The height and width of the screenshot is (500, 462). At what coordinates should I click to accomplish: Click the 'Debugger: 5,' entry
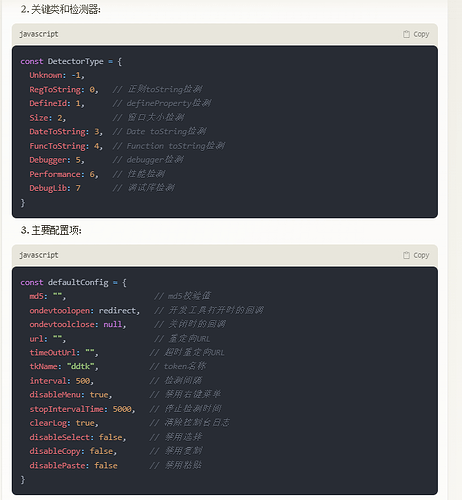coord(57,160)
